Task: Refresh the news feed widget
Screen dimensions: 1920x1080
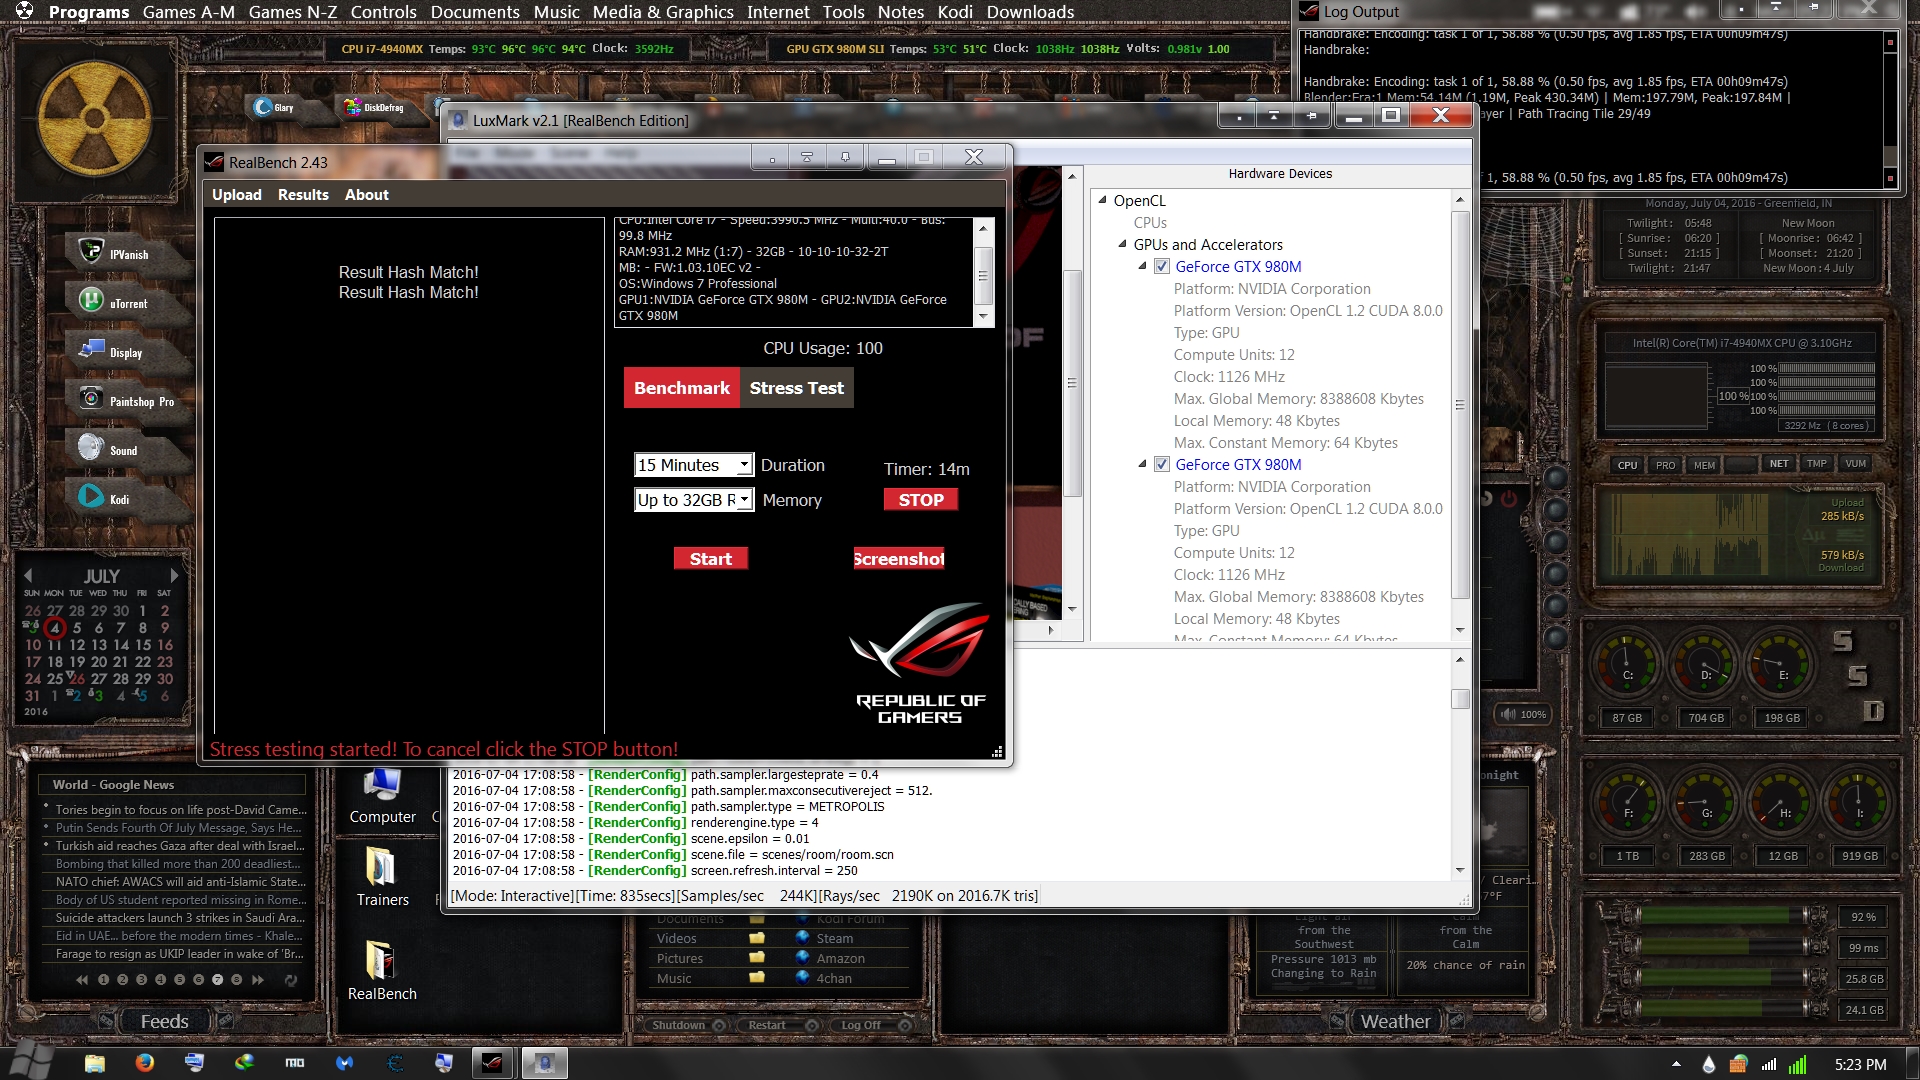Action: [291, 980]
